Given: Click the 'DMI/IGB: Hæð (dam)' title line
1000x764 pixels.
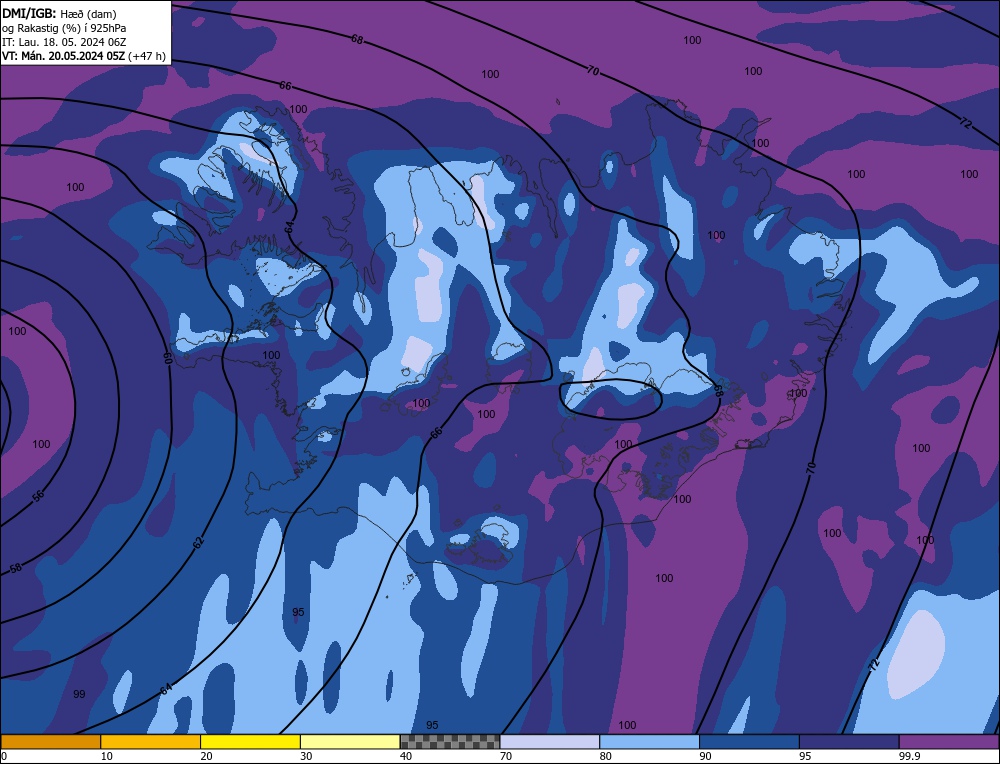Looking at the screenshot, I should (x=59, y=13).
